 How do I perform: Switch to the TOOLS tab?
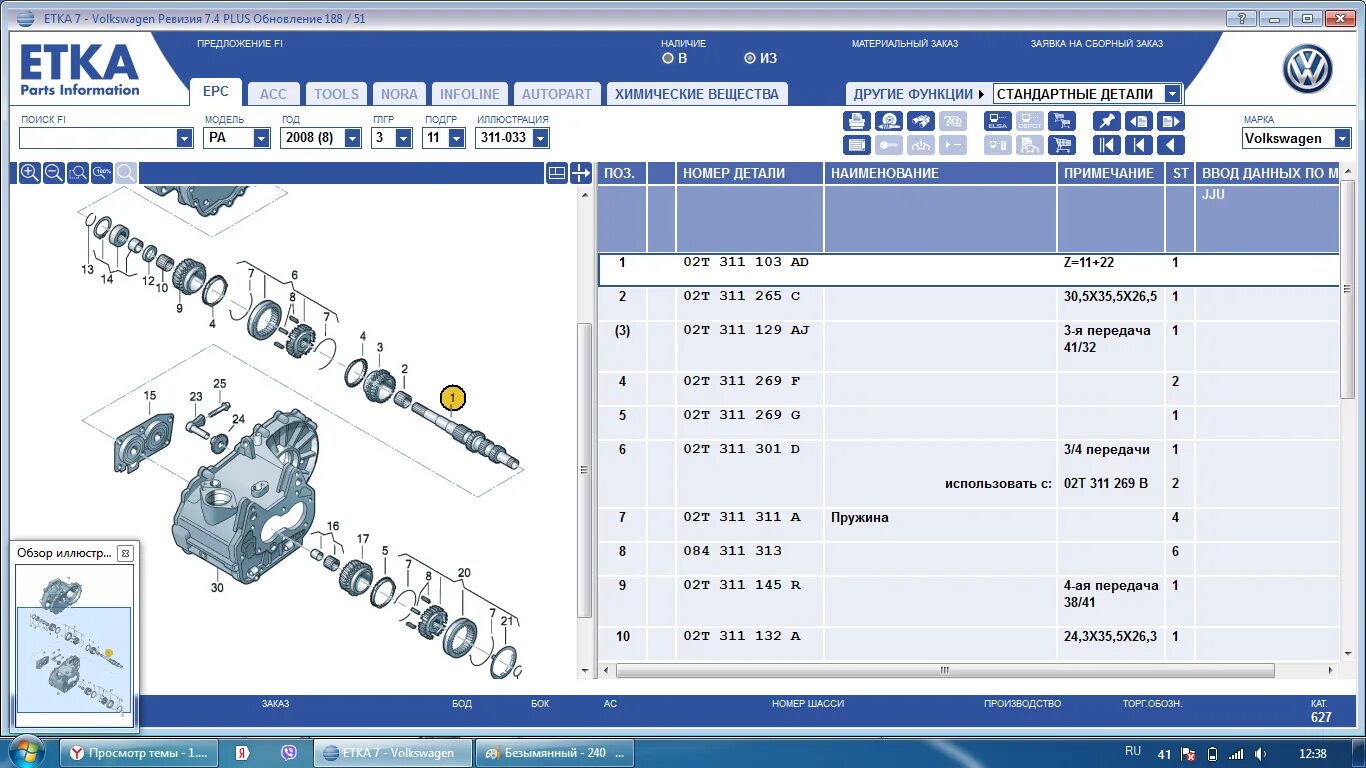pyautogui.click(x=336, y=94)
